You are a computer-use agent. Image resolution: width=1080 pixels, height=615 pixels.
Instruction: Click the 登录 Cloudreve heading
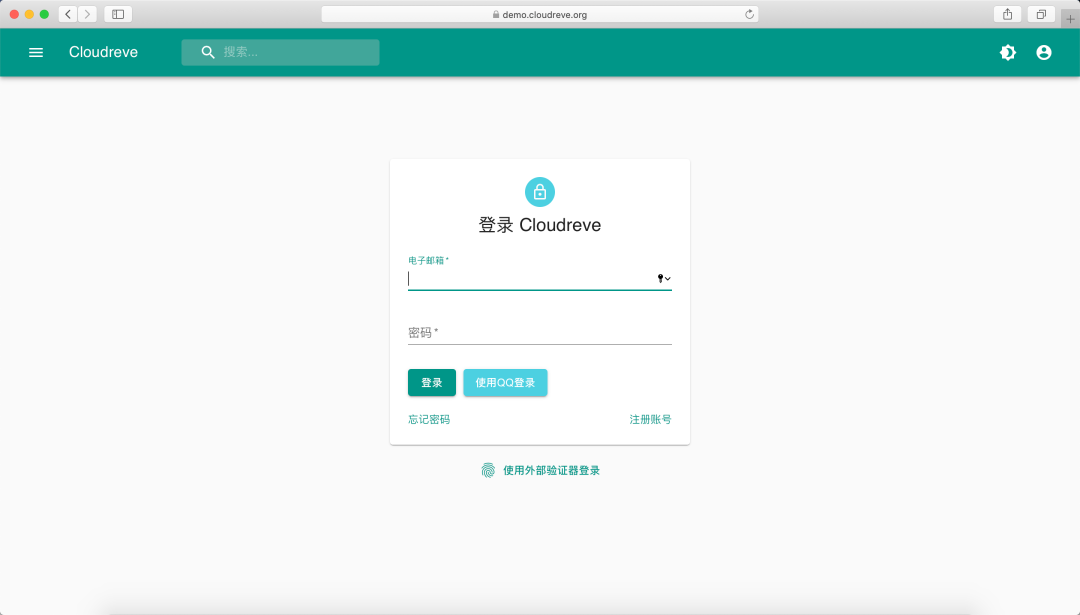pyautogui.click(x=540, y=225)
